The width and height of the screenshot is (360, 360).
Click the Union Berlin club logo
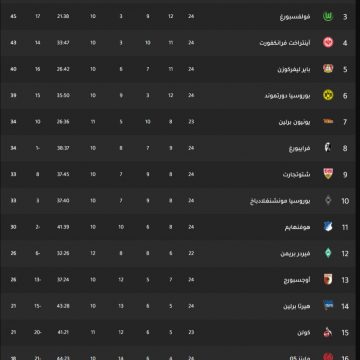pyautogui.click(x=328, y=122)
